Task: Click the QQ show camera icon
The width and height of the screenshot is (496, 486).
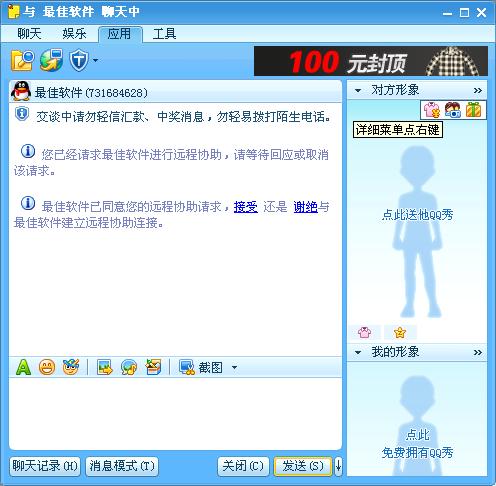Action: (x=453, y=110)
